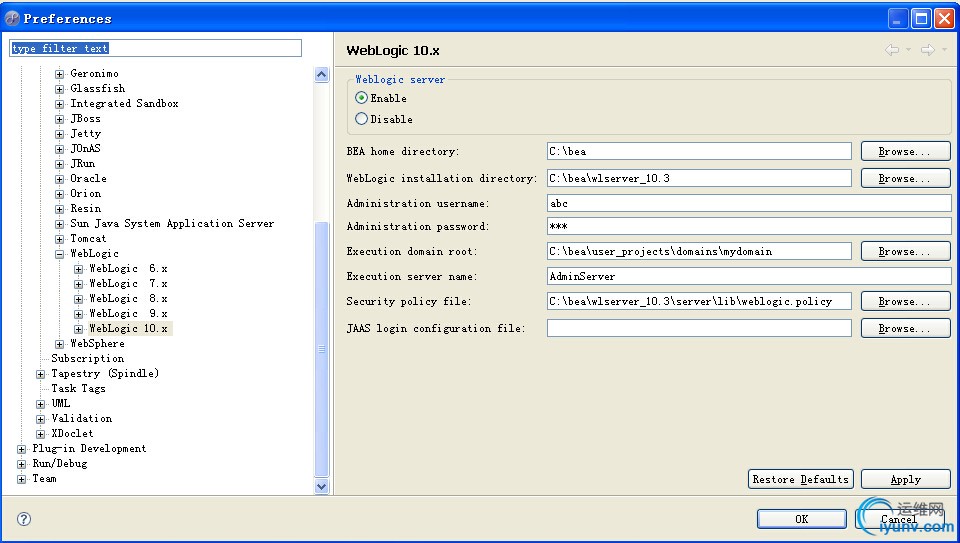
Task: Open the help question mark icon
Action: pyautogui.click(x=24, y=519)
